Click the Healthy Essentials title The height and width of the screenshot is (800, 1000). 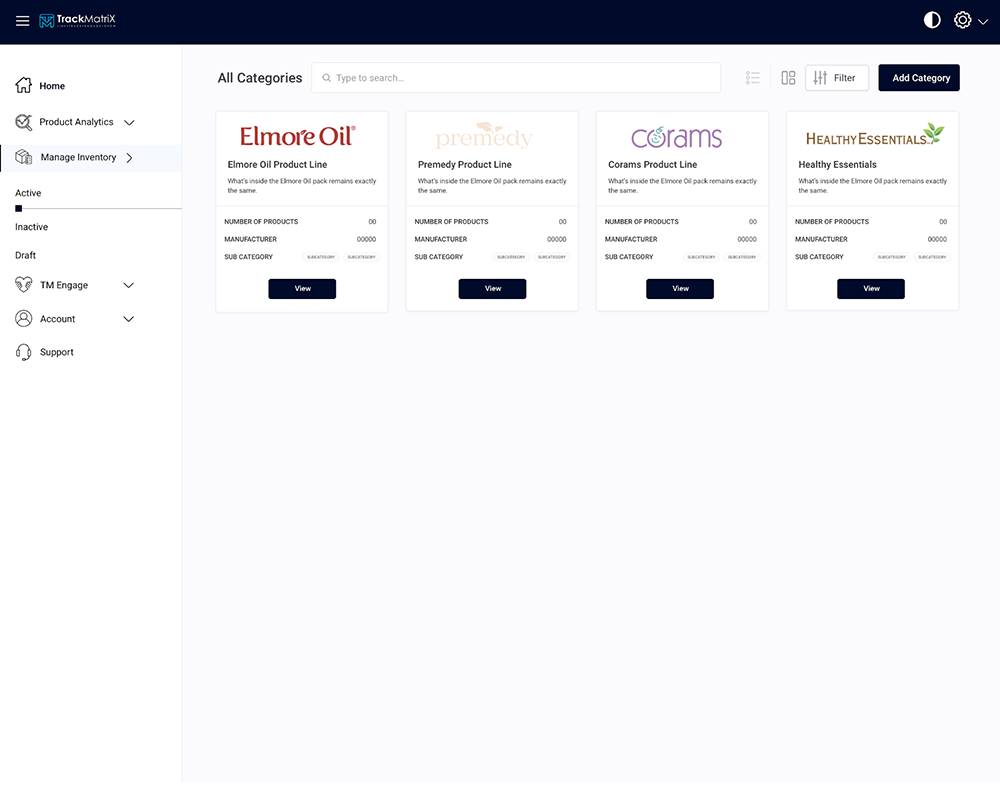pos(837,165)
